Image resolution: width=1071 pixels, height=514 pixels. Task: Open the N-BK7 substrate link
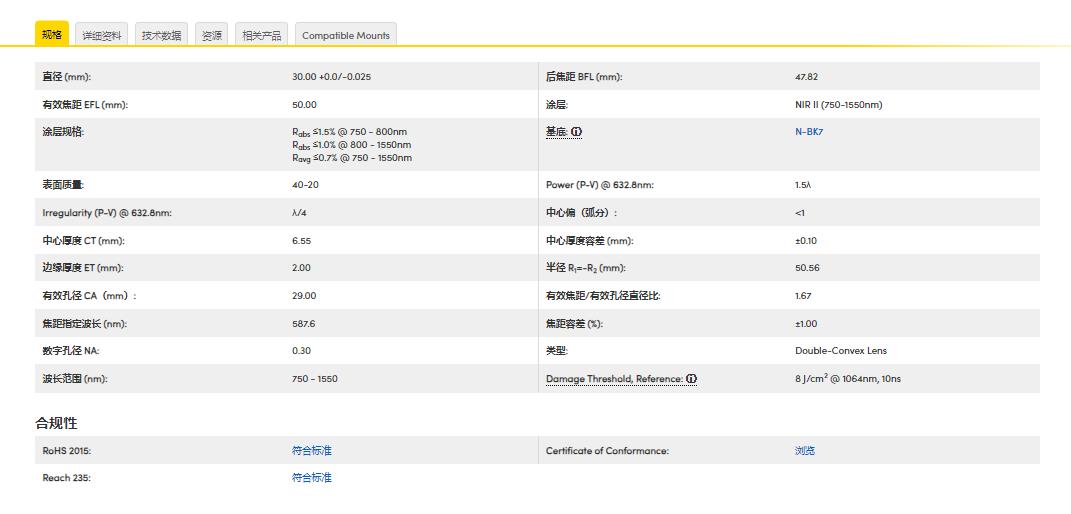pos(809,131)
